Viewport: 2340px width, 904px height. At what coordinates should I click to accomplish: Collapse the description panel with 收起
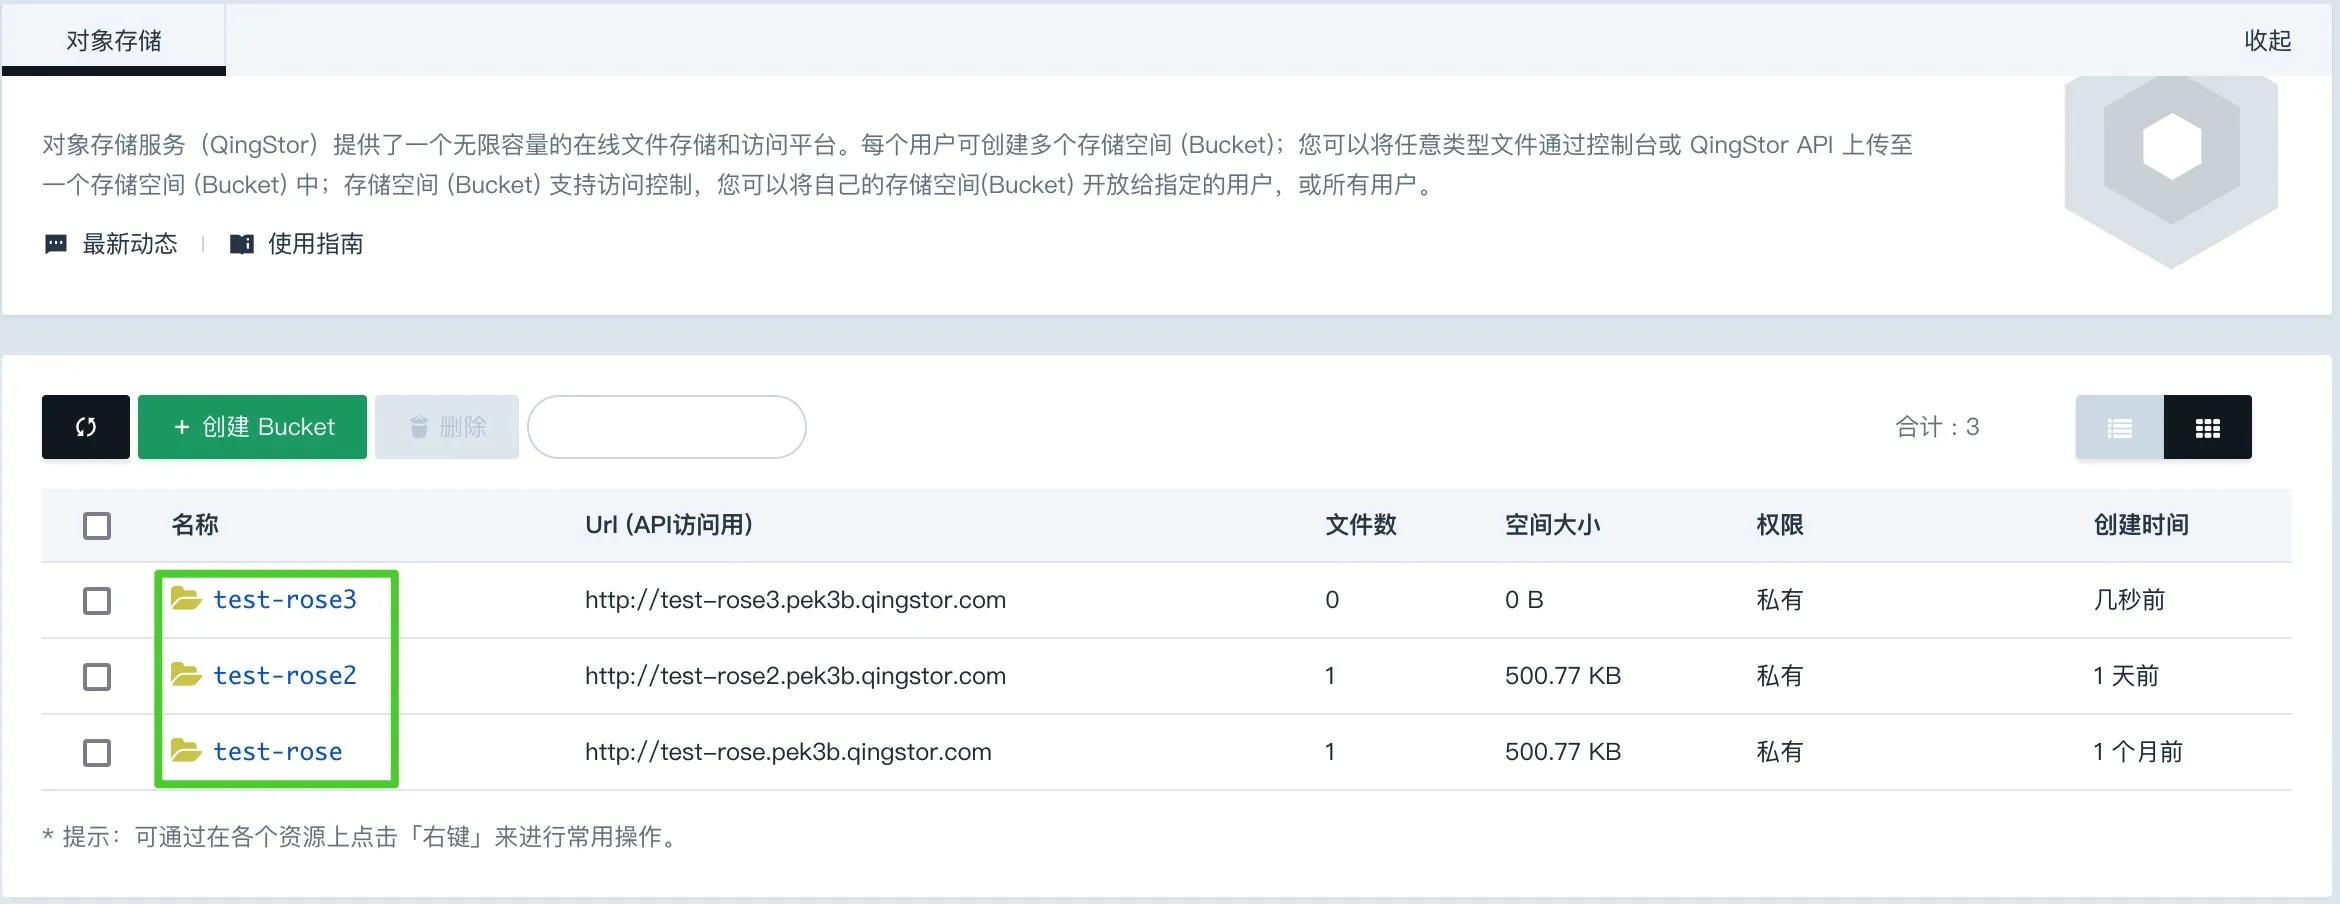pyautogui.click(x=2267, y=40)
